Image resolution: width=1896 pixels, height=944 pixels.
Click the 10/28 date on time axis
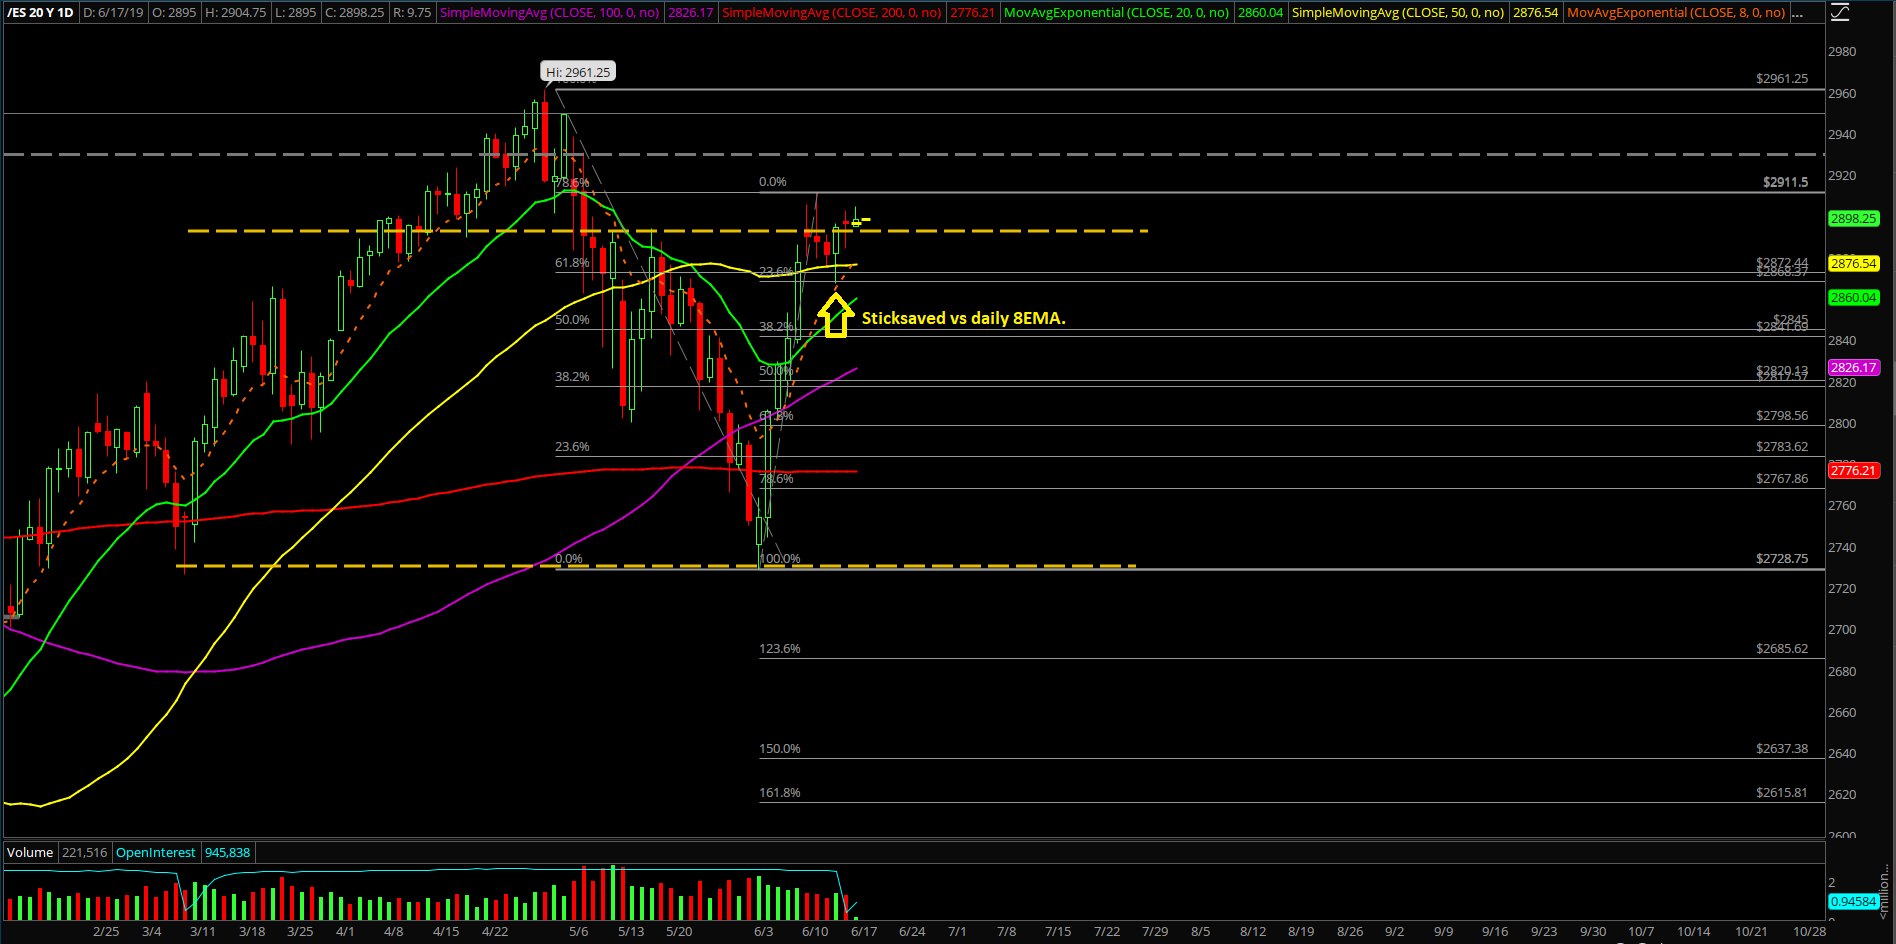click(x=1809, y=931)
